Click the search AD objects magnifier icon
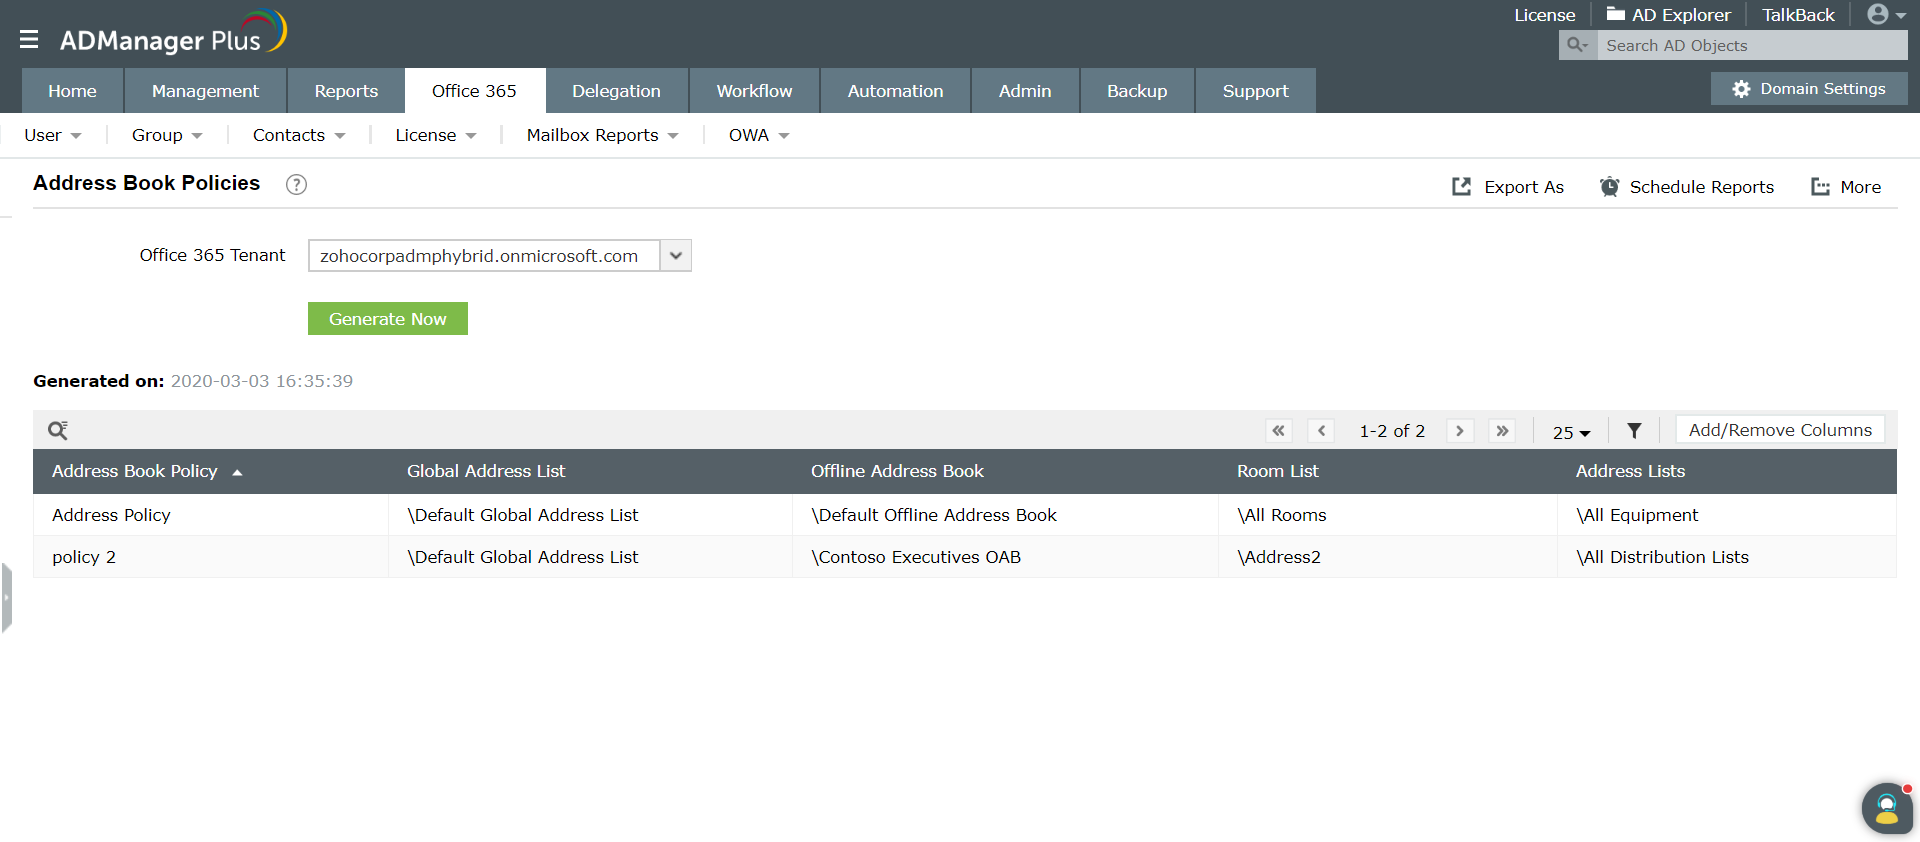Image resolution: width=1920 pixels, height=842 pixels. [x=1577, y=45]
